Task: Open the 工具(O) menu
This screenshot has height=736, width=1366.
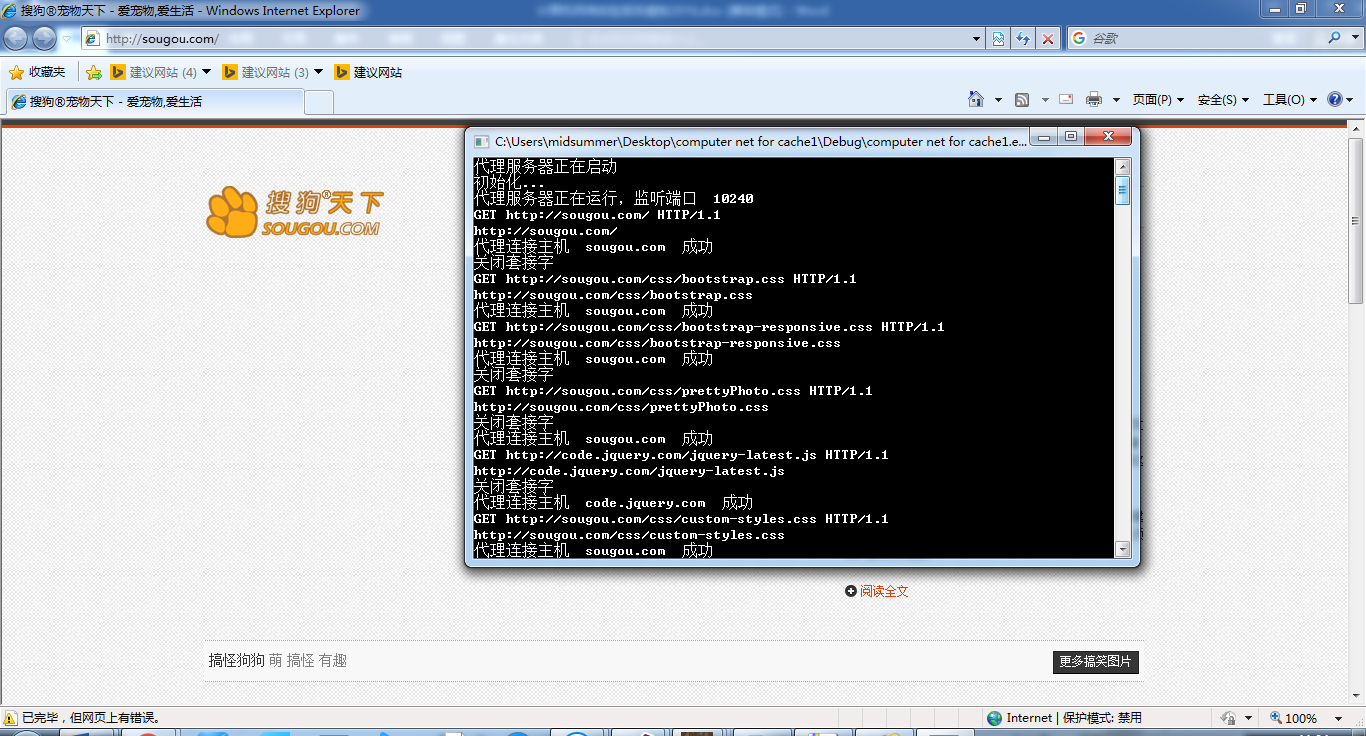Action: pos(1290,100)
